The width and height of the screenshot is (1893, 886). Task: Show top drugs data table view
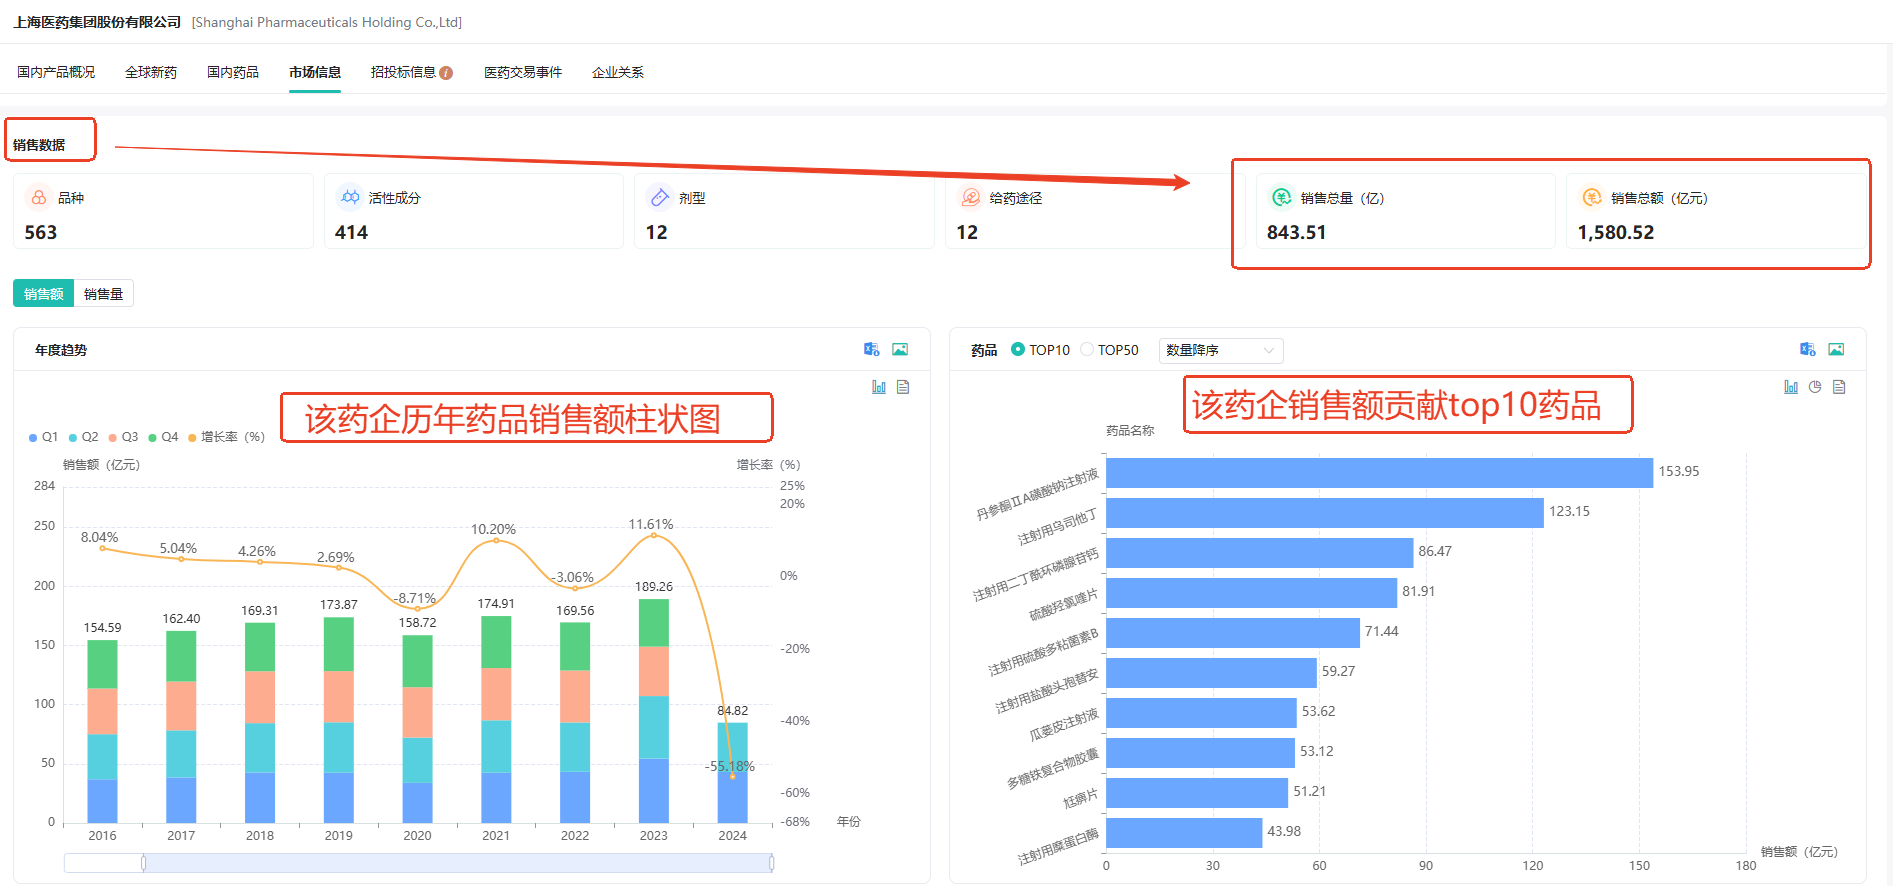tap(1839, 387)
